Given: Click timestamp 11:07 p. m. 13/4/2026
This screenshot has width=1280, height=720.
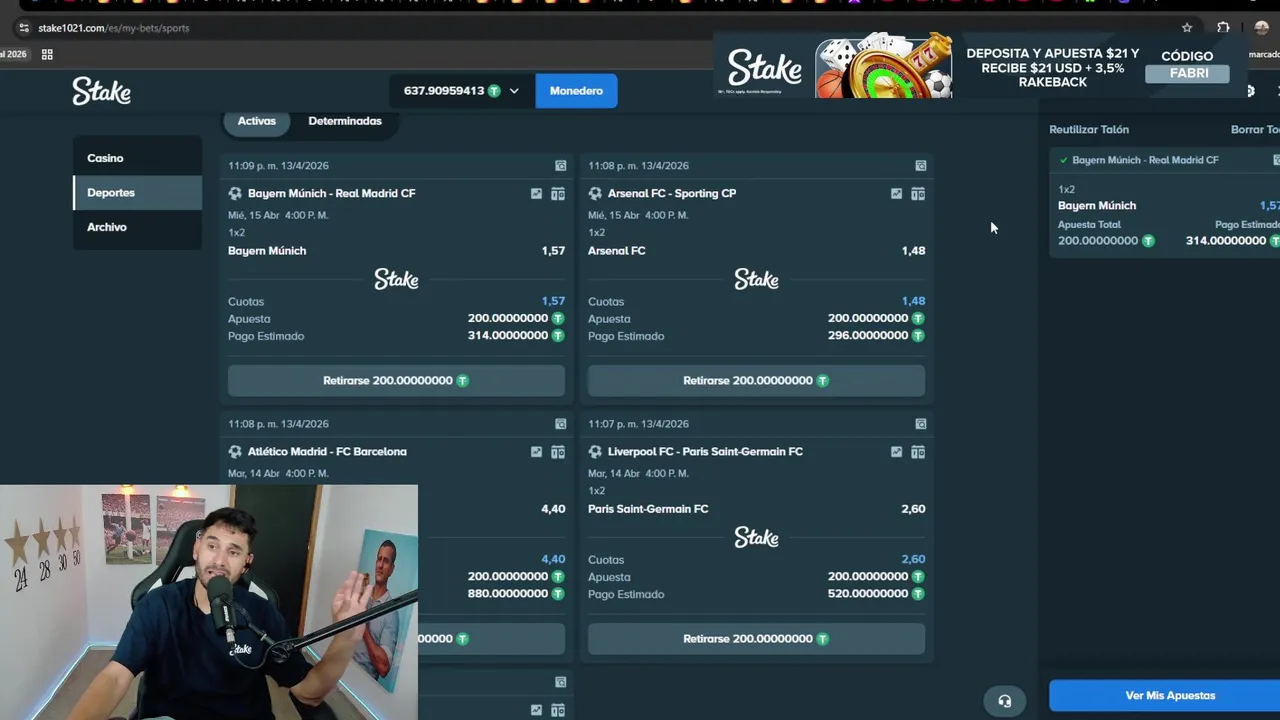Looking at the screenshot, I should 638,424.
